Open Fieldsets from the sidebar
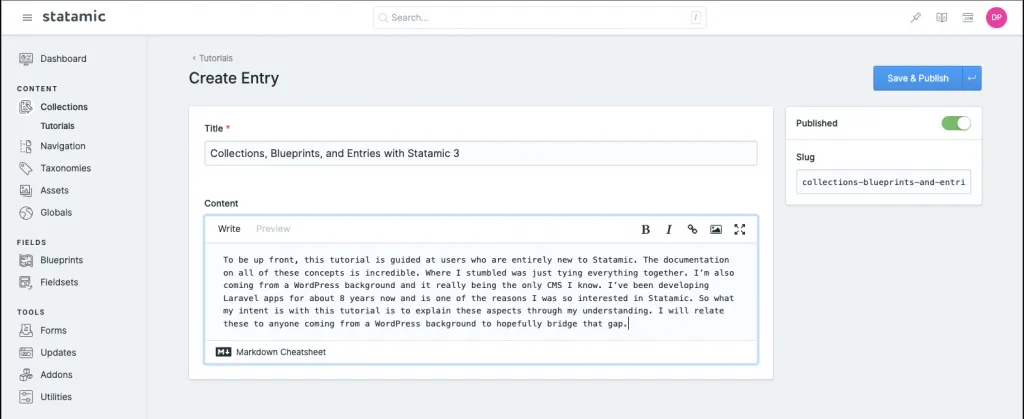The height and width of the screenshot is (419, 1024). click(x=59, y=283)
